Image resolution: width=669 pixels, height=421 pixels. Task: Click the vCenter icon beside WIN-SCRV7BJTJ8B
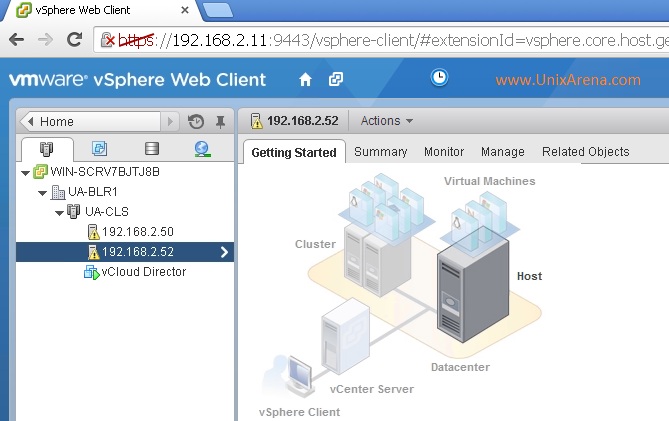[x=41, y=172]
